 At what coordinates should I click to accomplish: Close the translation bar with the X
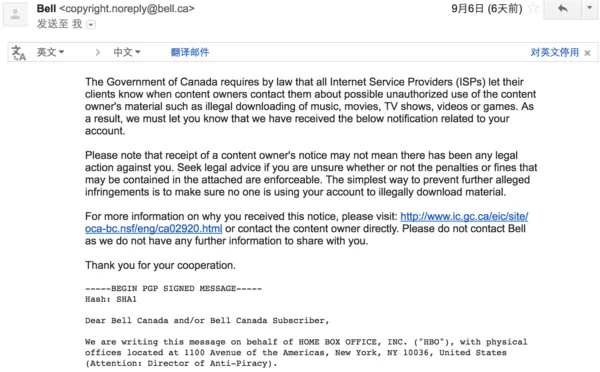587,53
